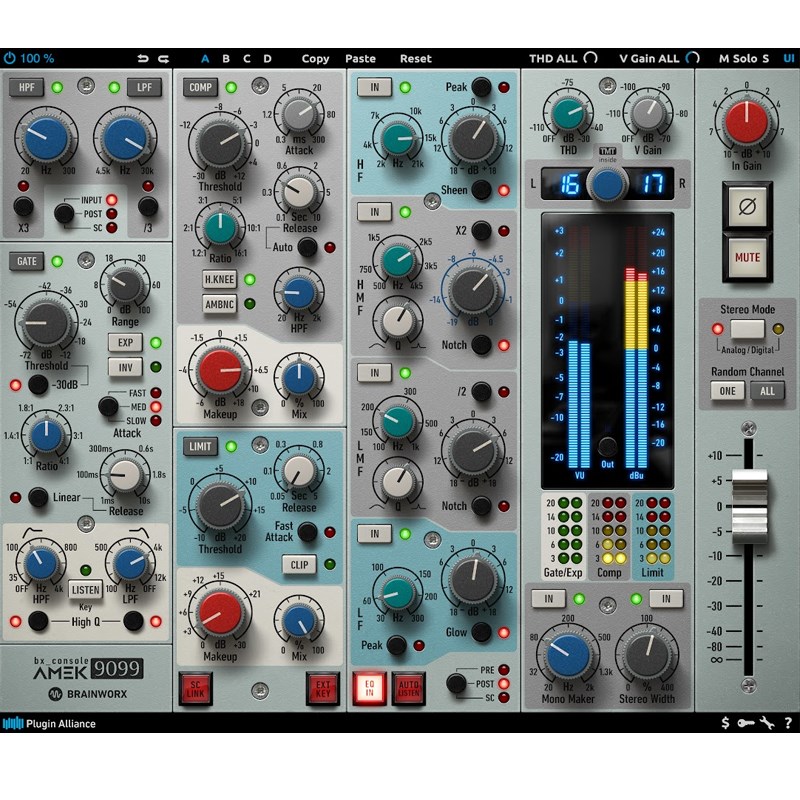800x800 pixels.
Task: Click the LISTEN key button
Action: coord(85,590)
